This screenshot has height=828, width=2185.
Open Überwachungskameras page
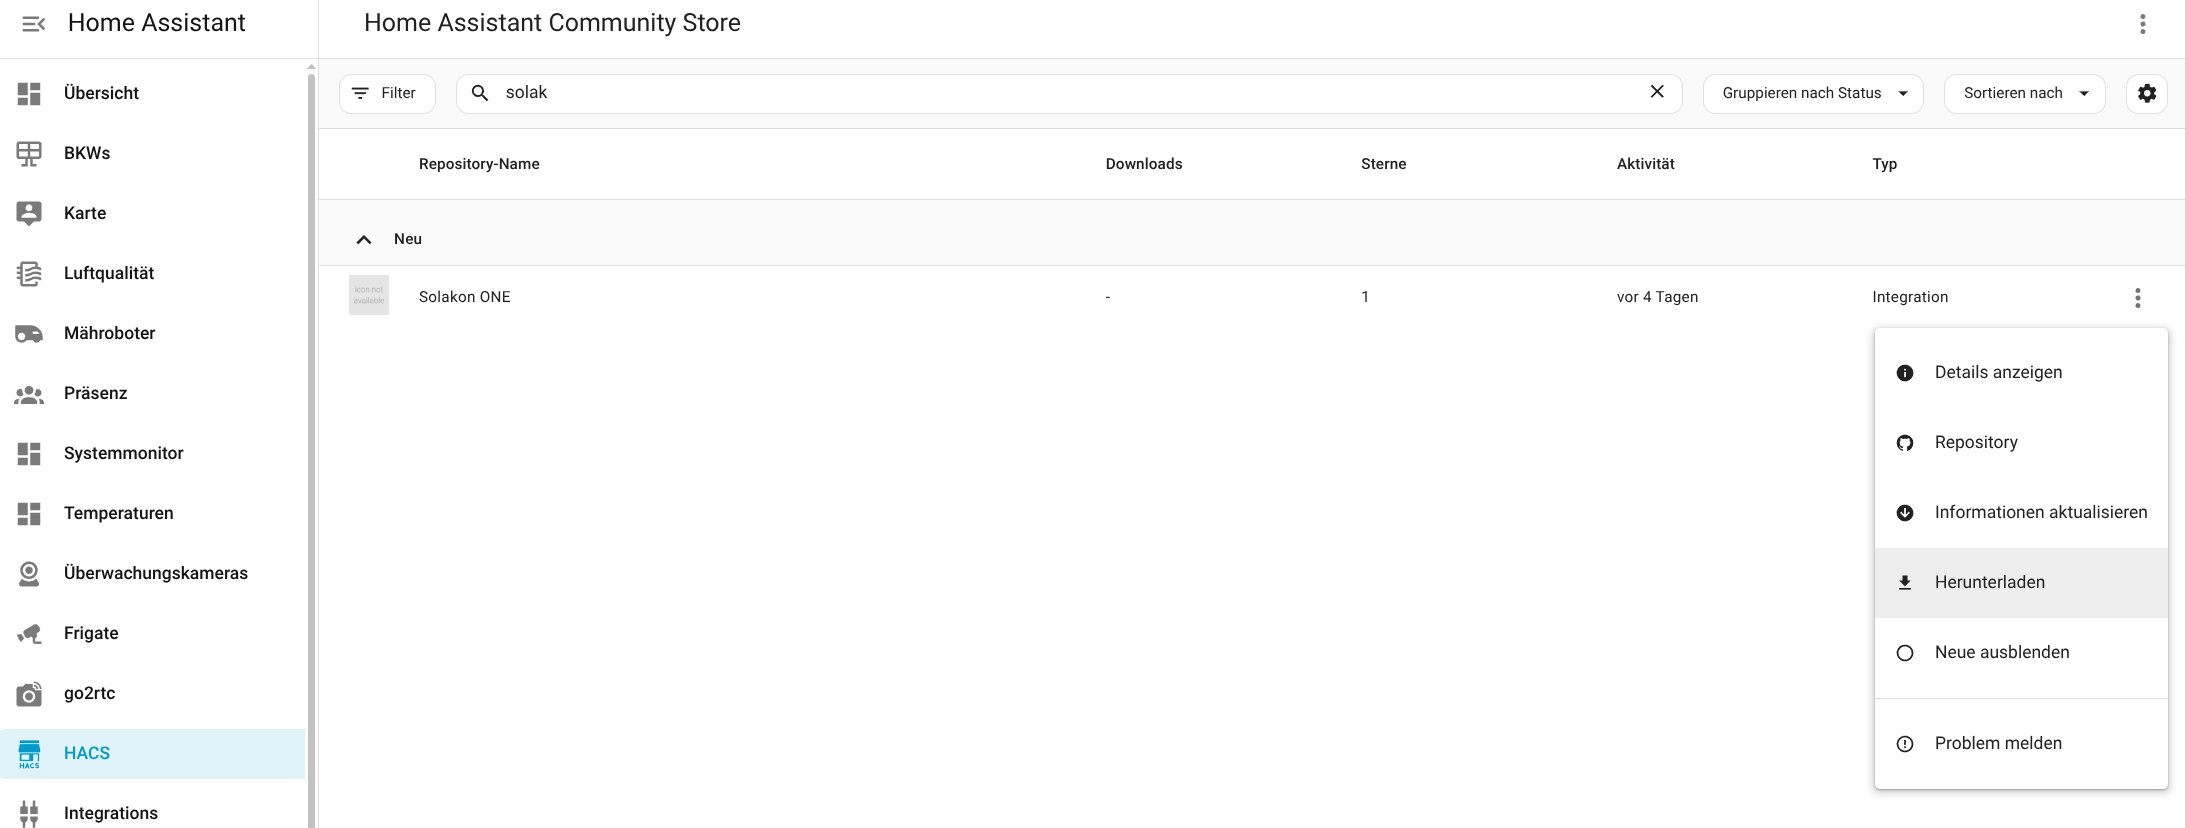pos(153,573)
